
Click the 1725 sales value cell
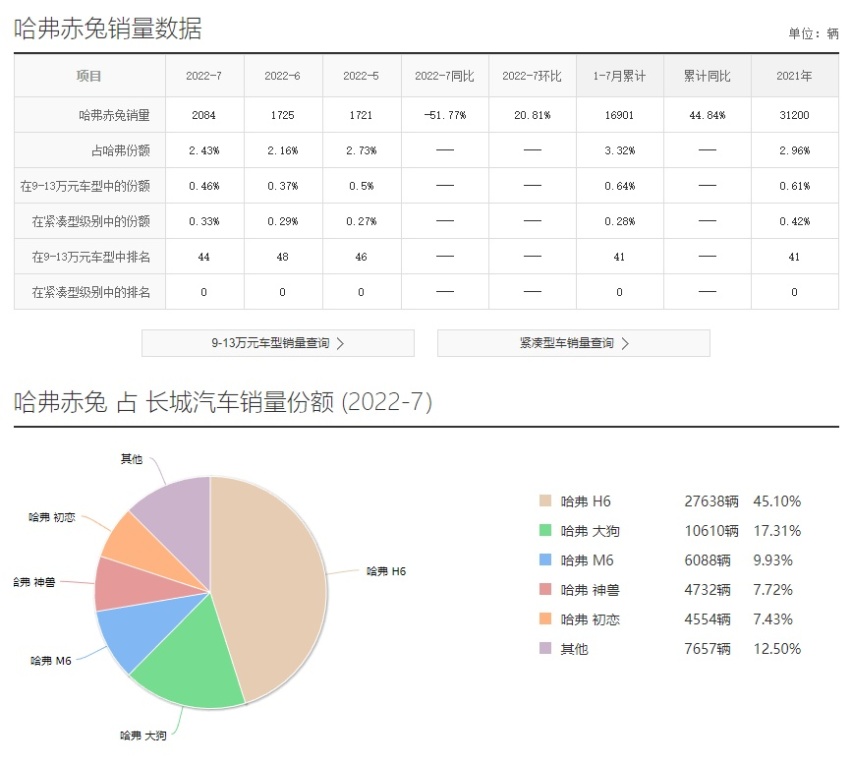point(283,115)
